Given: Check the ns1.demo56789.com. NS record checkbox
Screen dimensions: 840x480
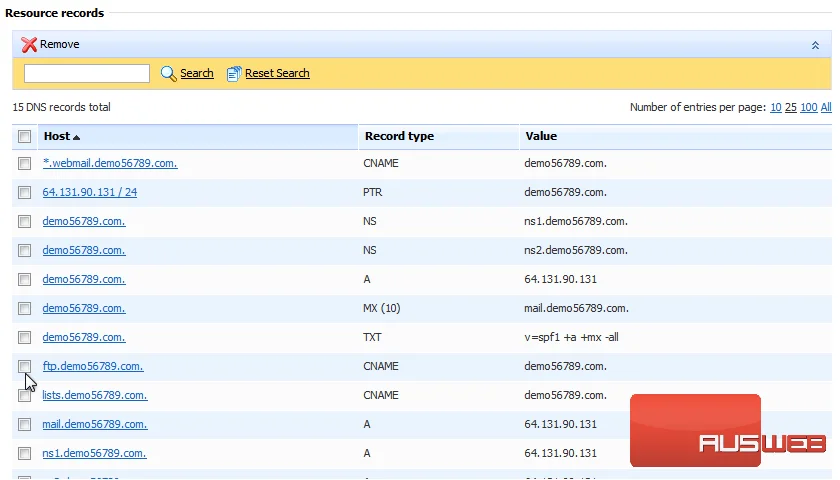Looking at the screenshot, I should (25, 221).
